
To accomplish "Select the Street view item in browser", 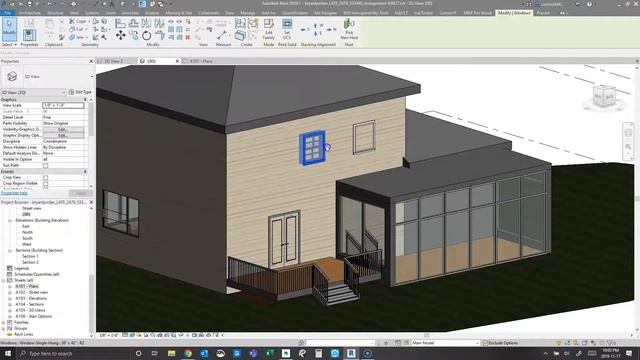I will coord(31,209).
